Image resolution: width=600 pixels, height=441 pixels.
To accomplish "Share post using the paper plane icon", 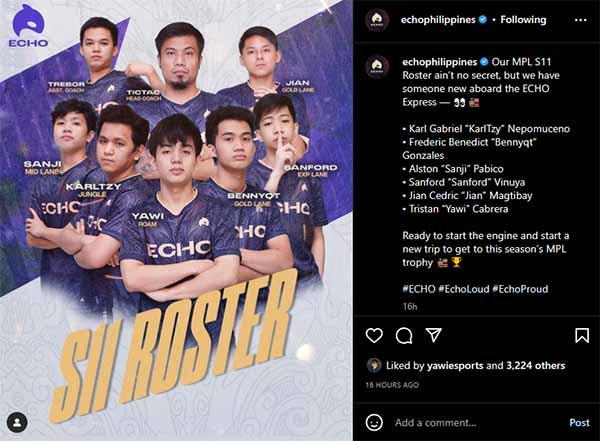I will [x=434, y=335].
